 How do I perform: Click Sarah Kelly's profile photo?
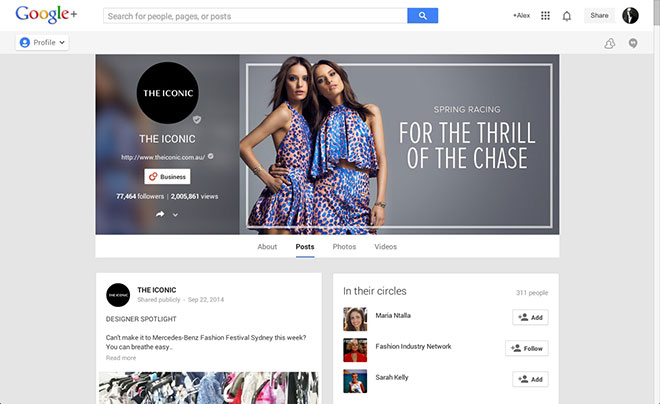point(355,381)
